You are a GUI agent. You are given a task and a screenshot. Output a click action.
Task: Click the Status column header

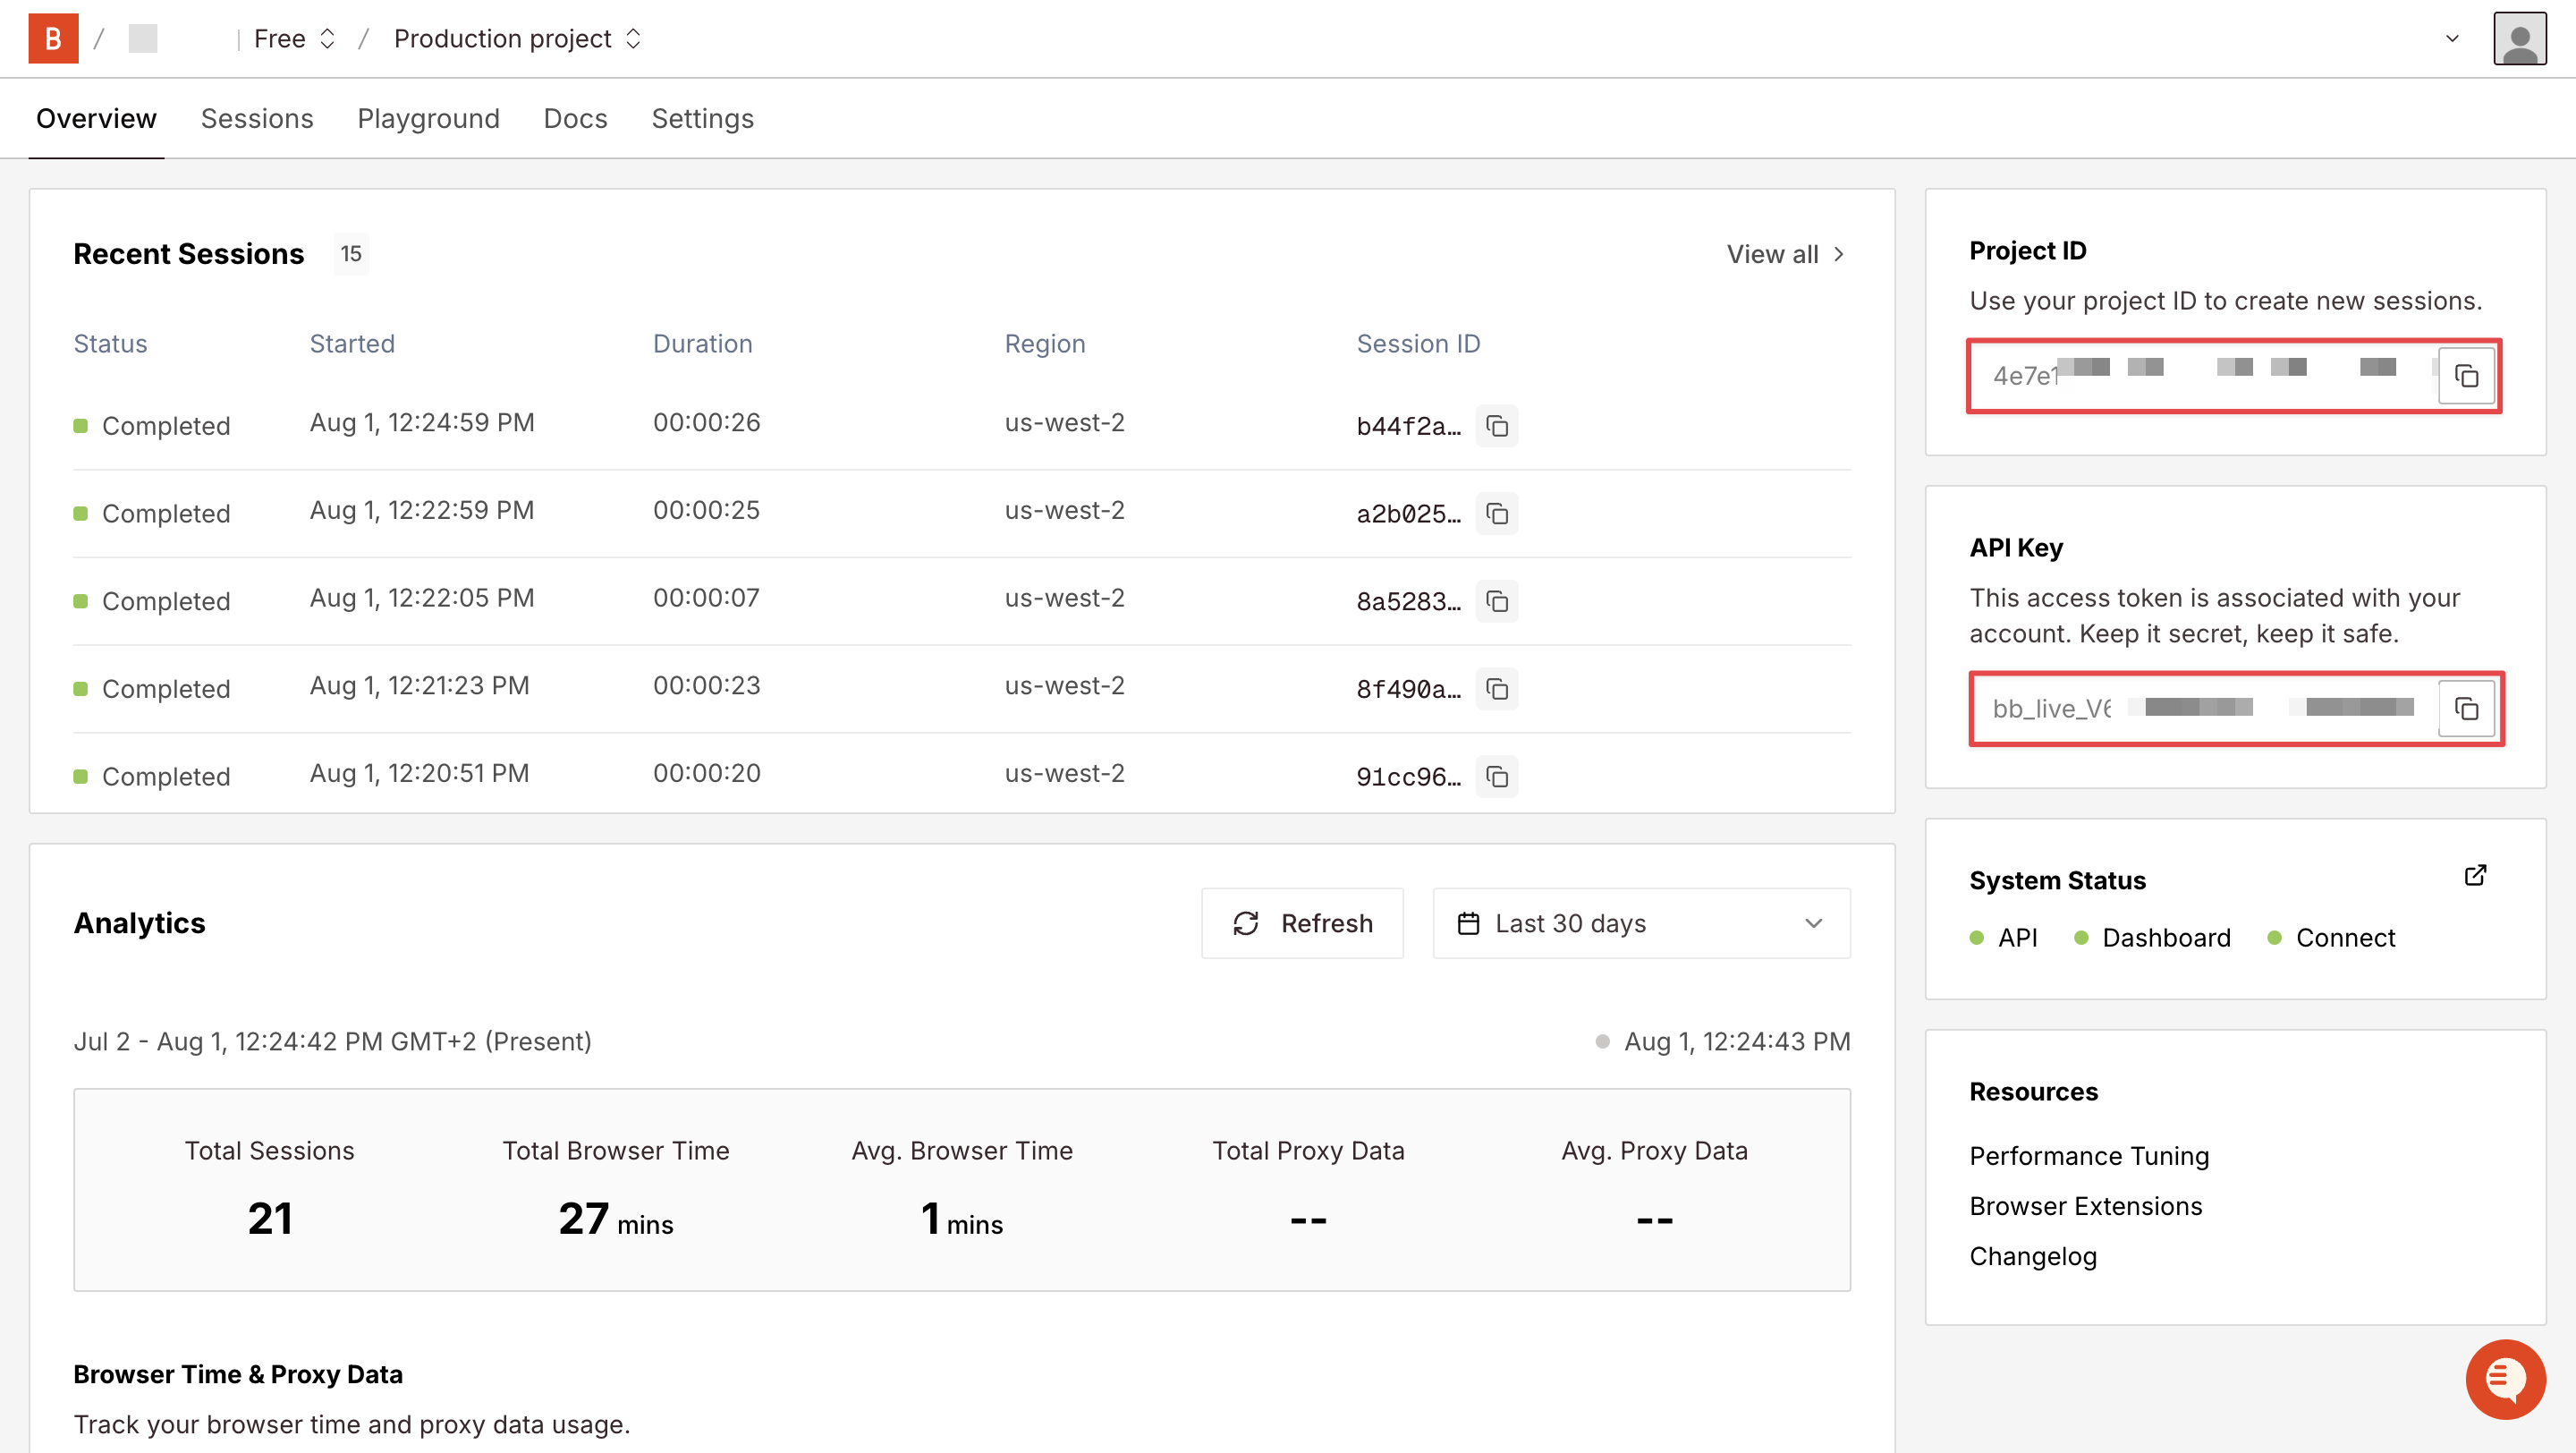110,343
